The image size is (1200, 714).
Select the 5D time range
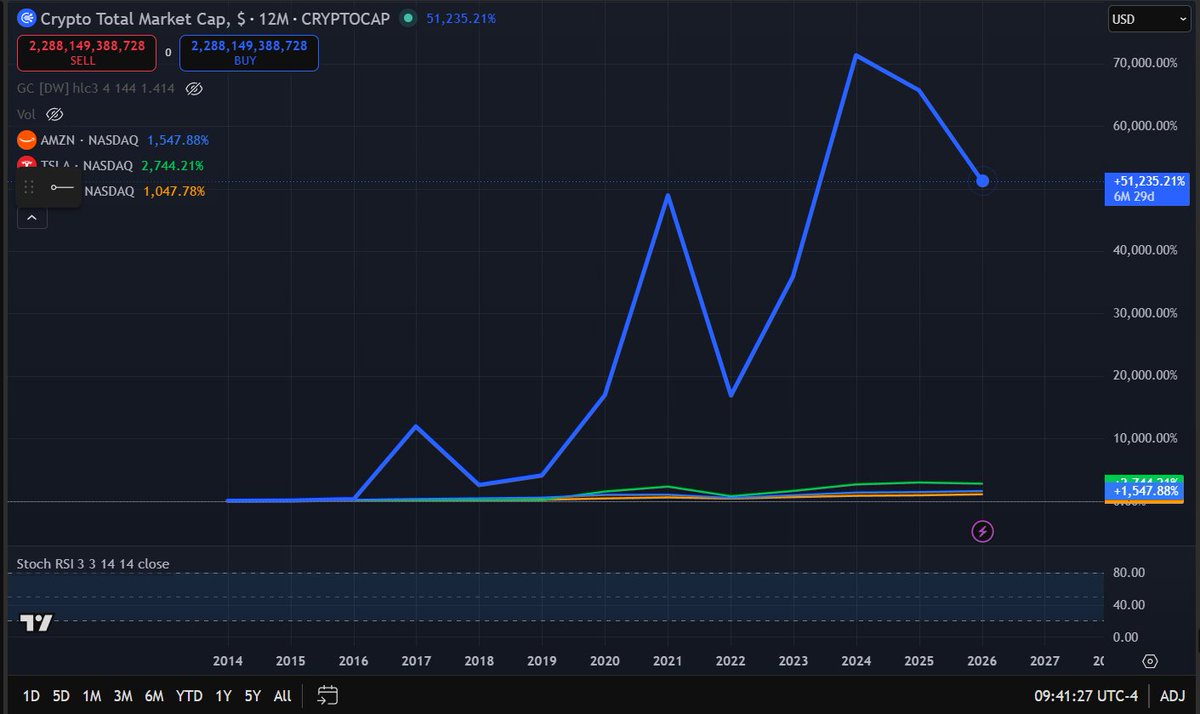point(61,695)
